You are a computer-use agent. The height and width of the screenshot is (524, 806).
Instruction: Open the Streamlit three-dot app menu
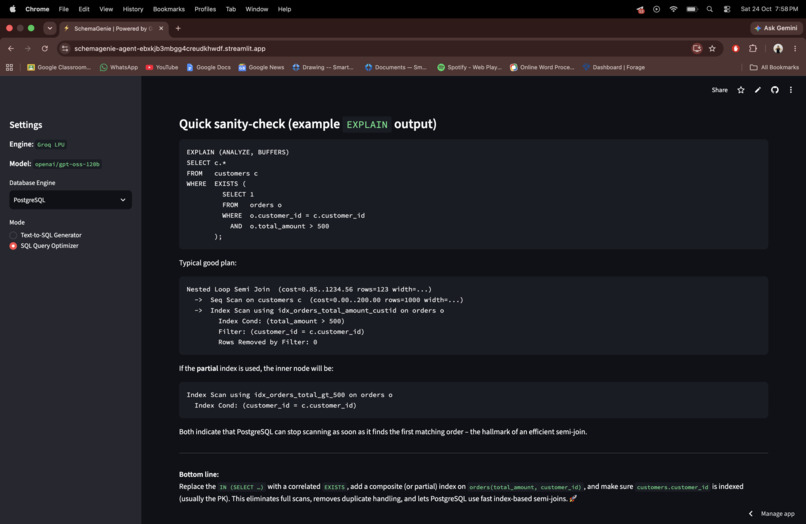click(x=791, y=90)
